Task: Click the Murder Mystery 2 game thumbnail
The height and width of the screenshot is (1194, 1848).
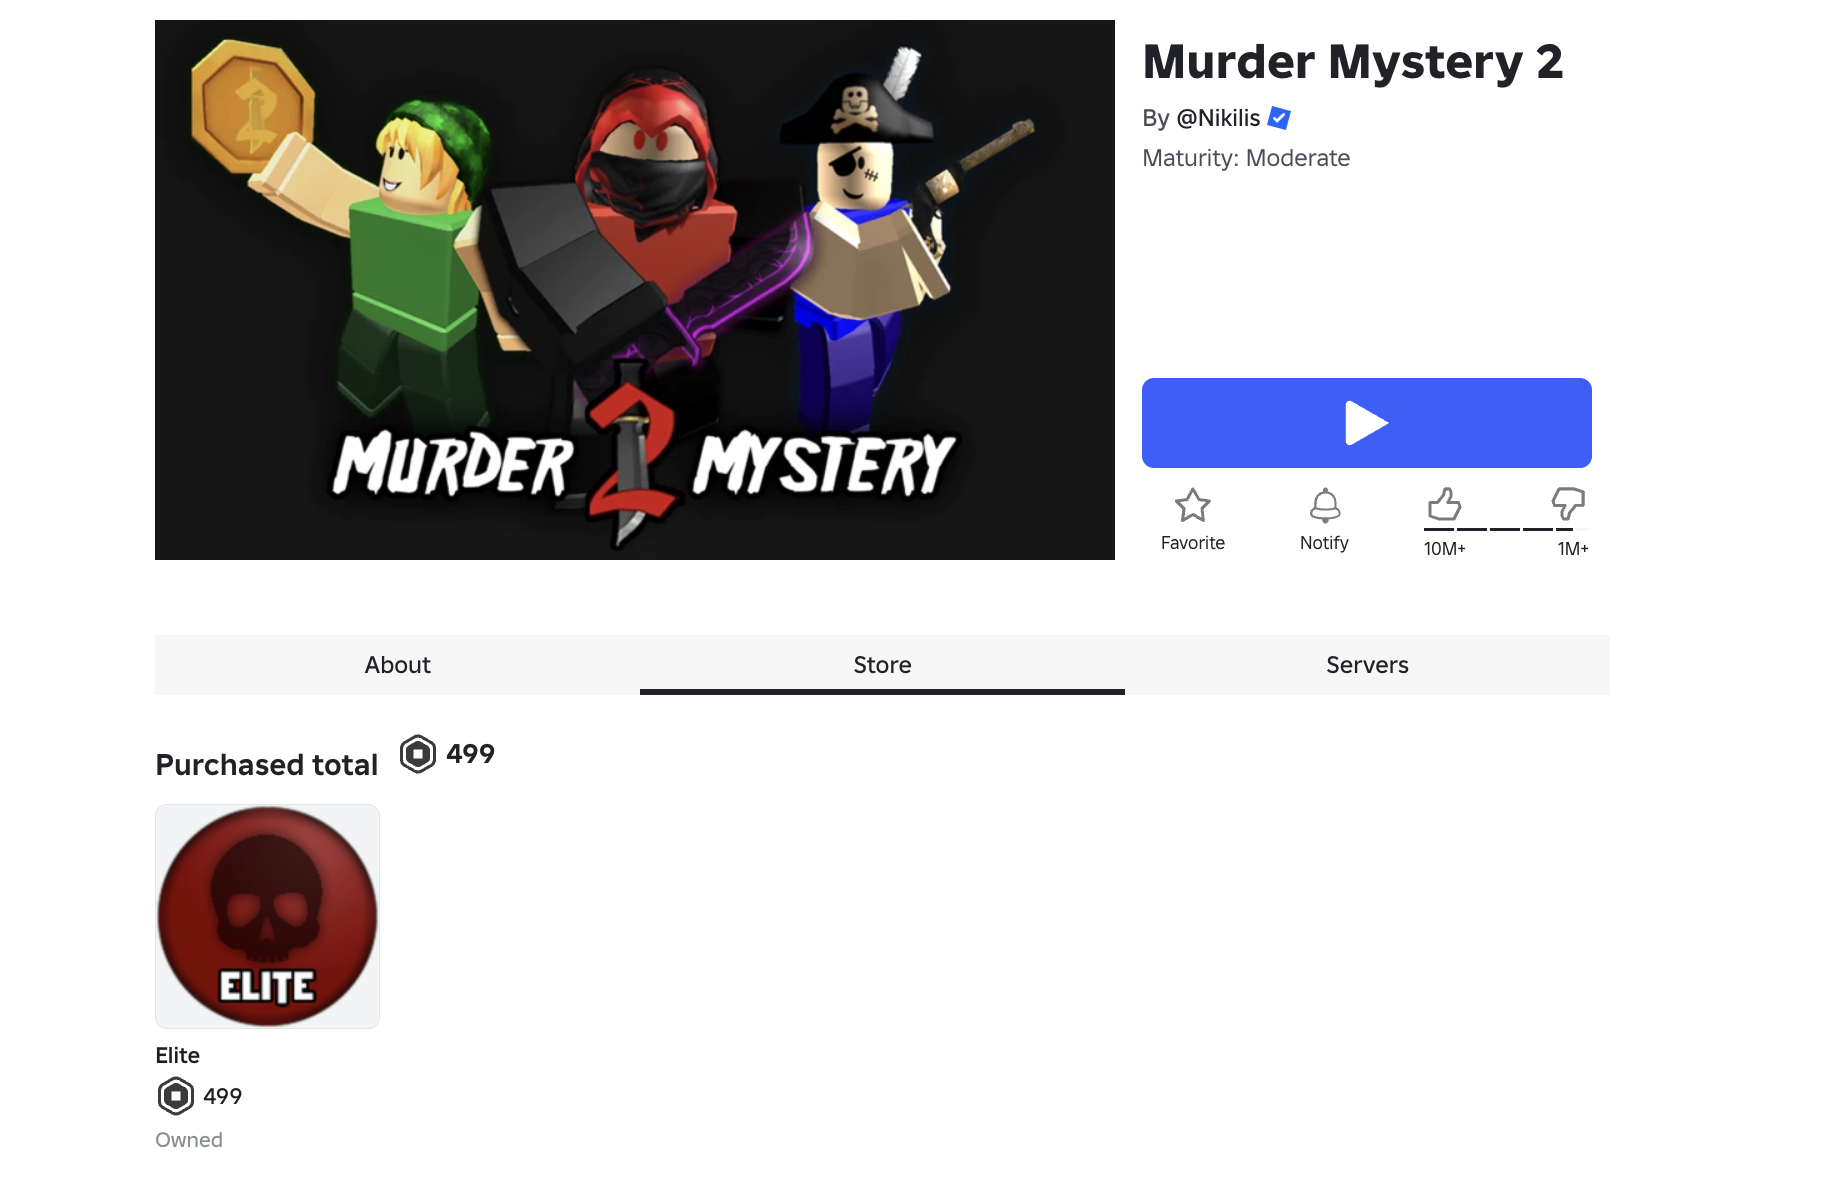Action: click(x=635, y=290)
